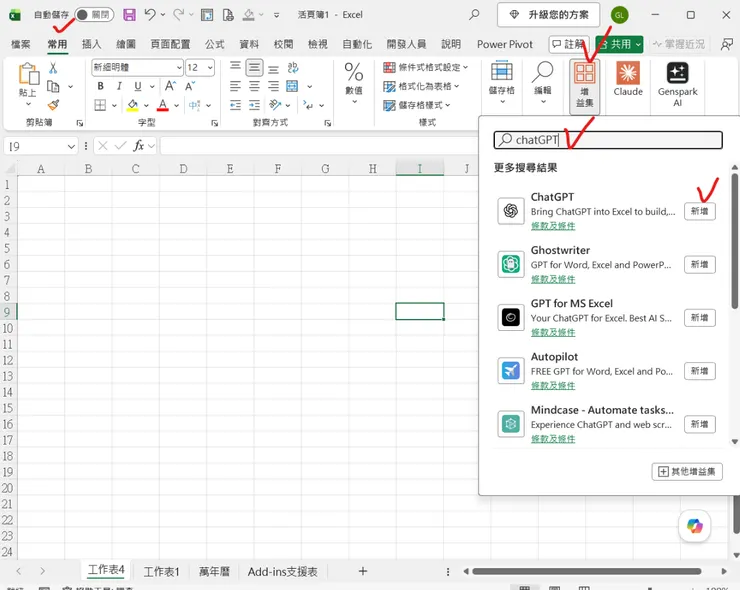Viewport: 740px width, 590px height.
Task: Toggle Top Align vertical alignment
Action: [235, 68]
